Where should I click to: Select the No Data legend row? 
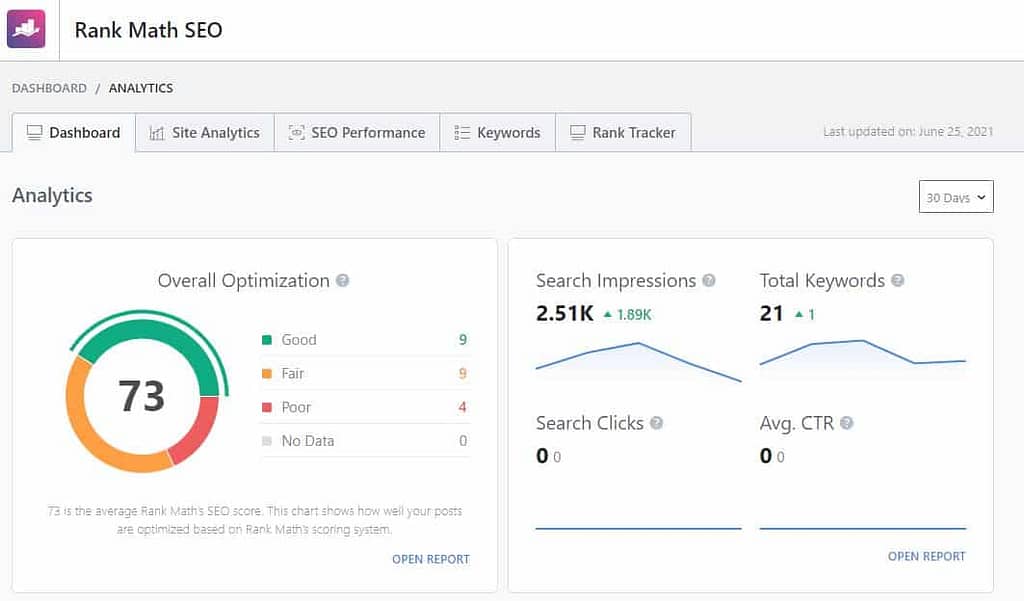pyautogui.click(x=365, y=441)
